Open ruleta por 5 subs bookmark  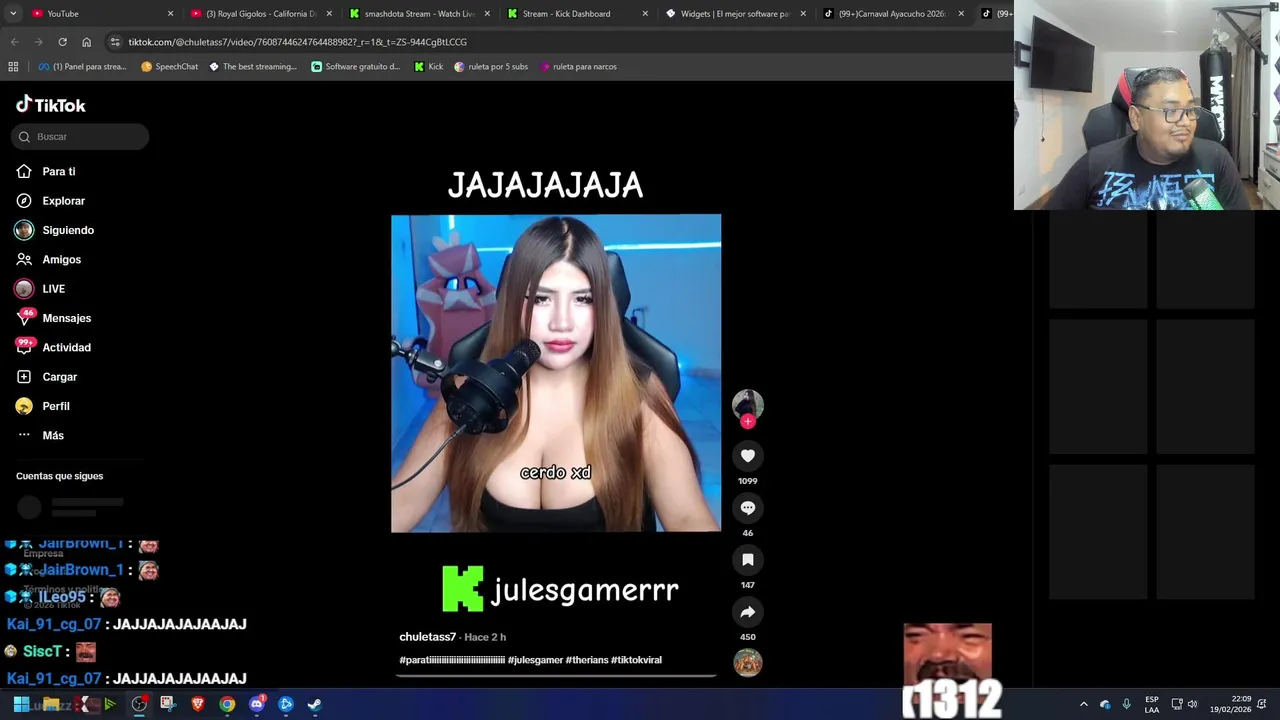click(x=490, y=67)
